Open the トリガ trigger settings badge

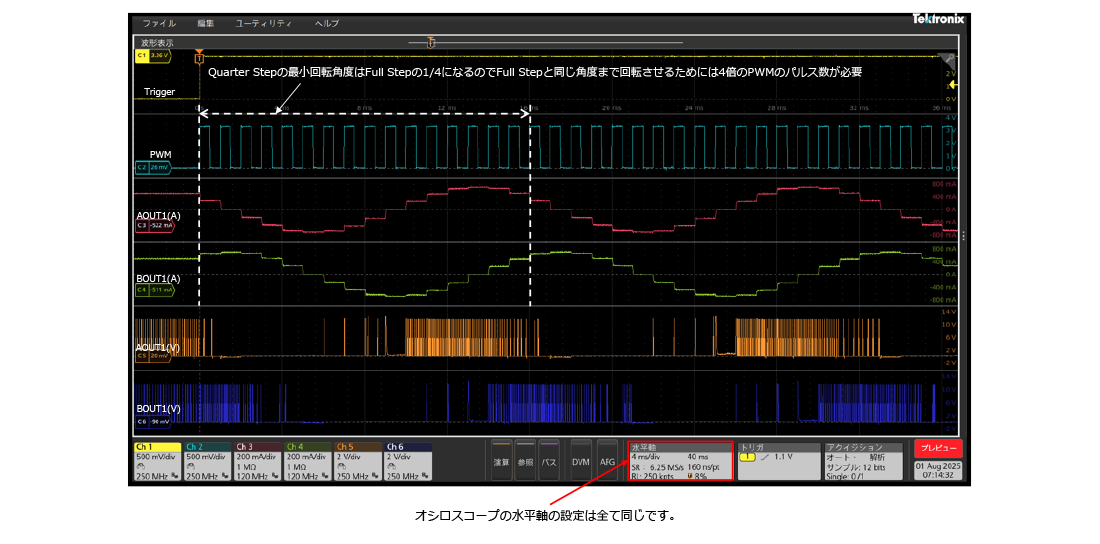[x=777, y=461]
